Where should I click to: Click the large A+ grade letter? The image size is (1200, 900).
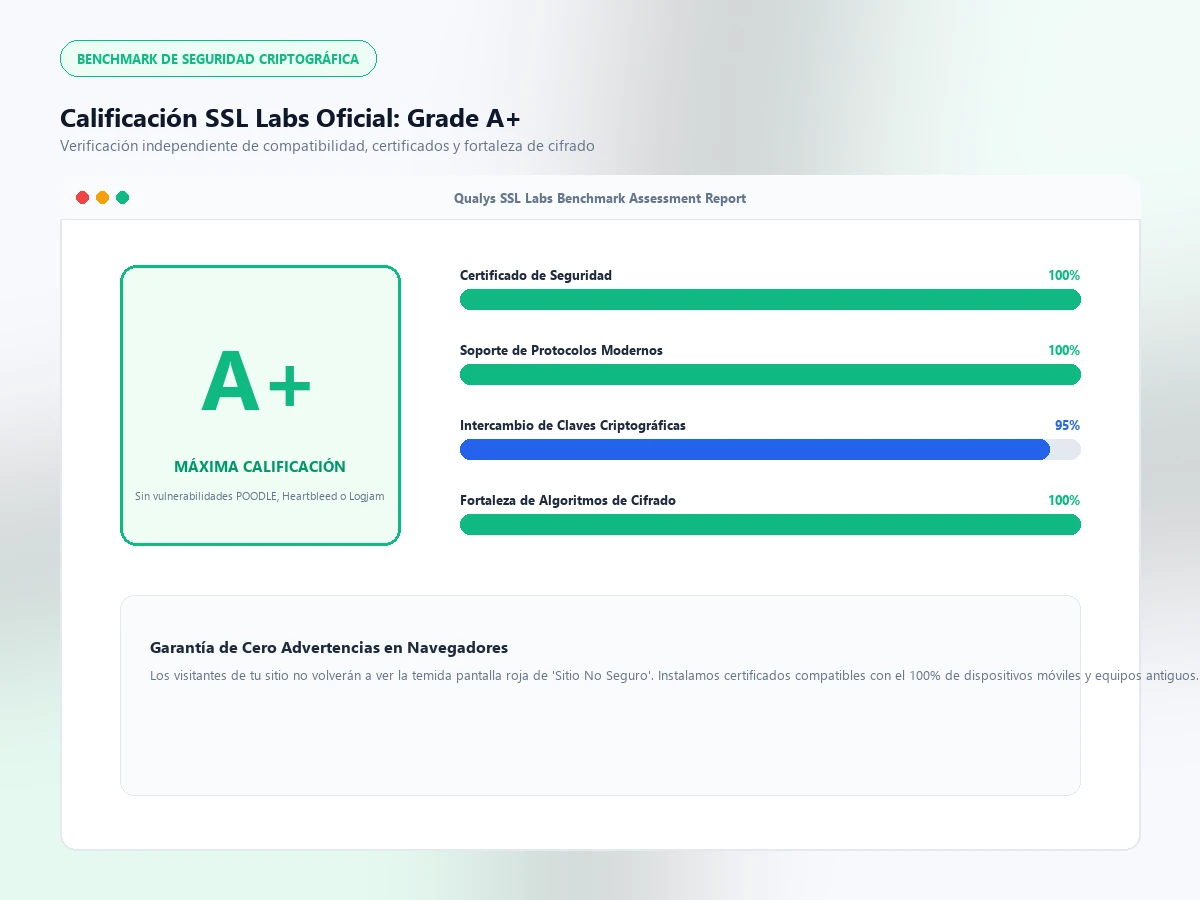257,382
